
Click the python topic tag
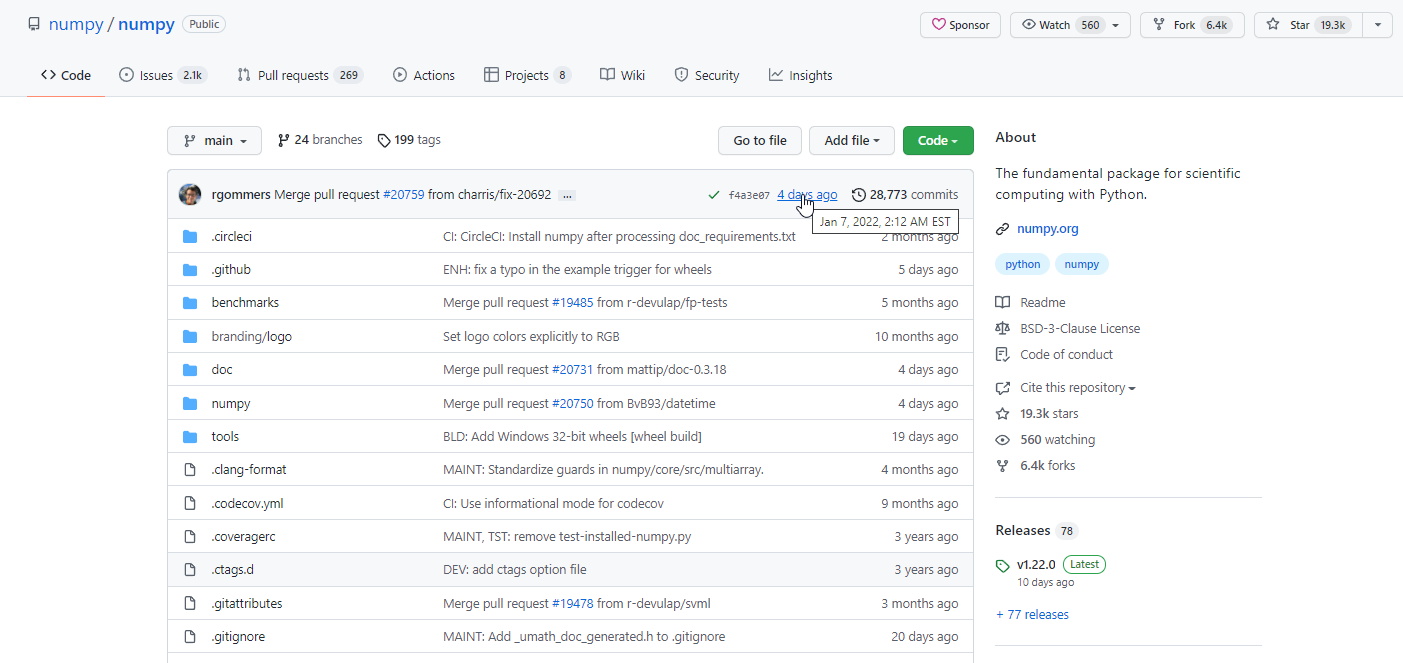point(1022,263)
